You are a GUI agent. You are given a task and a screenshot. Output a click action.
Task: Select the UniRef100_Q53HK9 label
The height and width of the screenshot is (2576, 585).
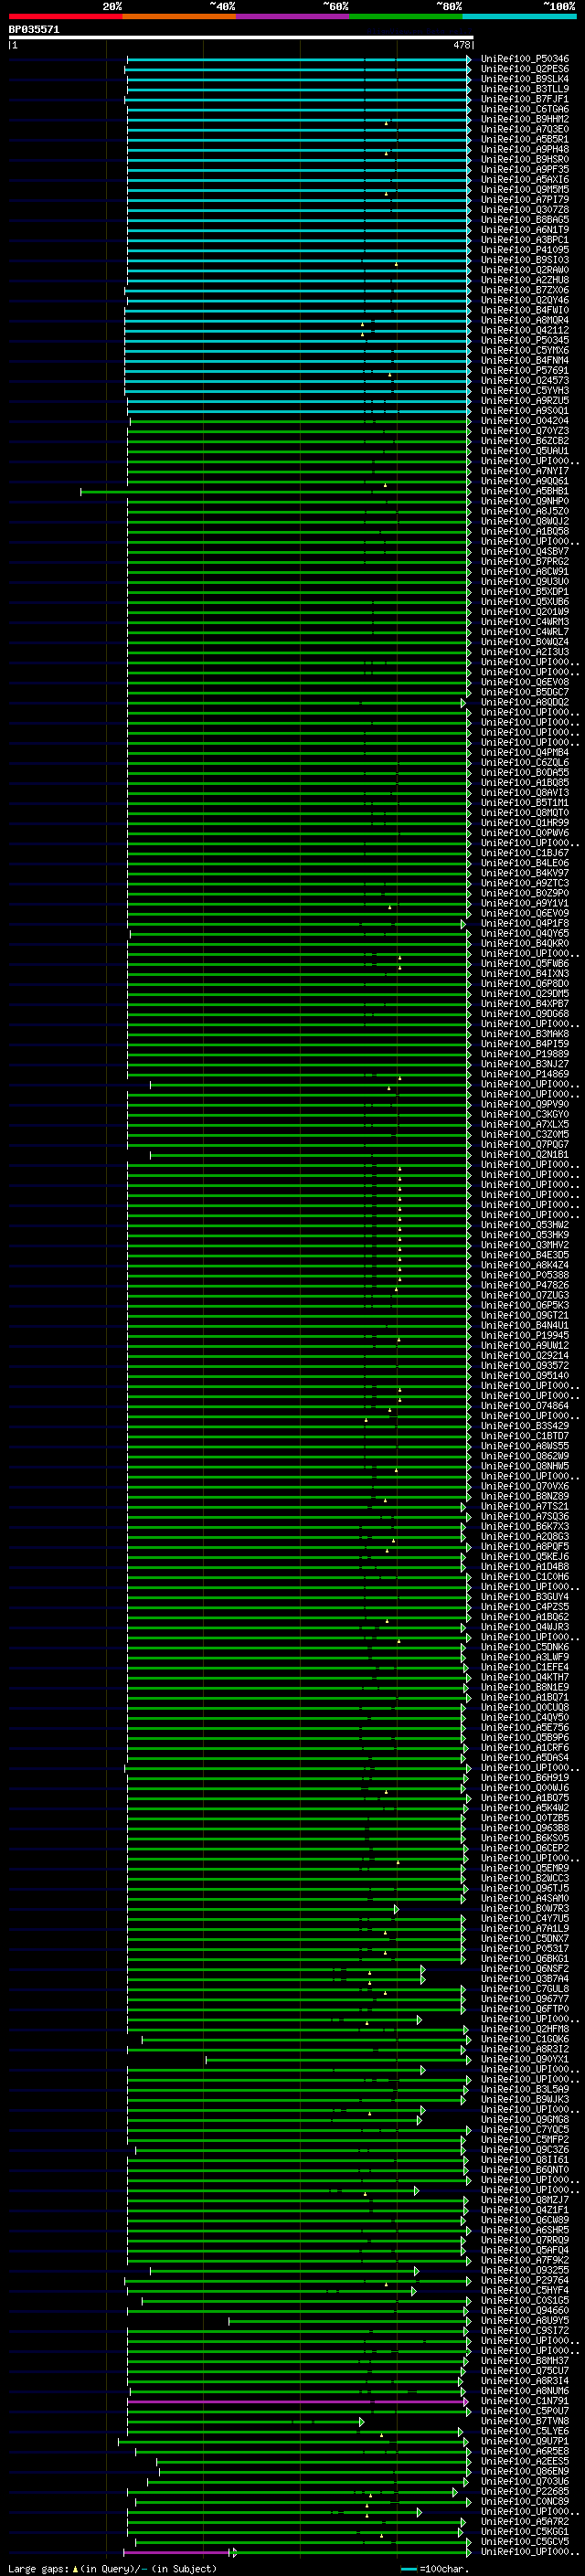(x=525, y=1235)
